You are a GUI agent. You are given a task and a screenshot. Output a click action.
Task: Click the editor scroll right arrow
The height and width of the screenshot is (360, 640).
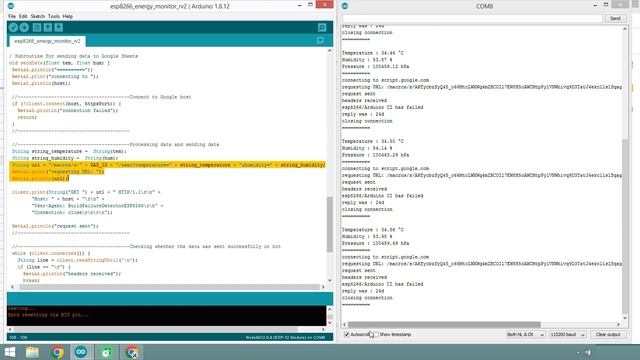pyautogui.click(x=323, y=287)
